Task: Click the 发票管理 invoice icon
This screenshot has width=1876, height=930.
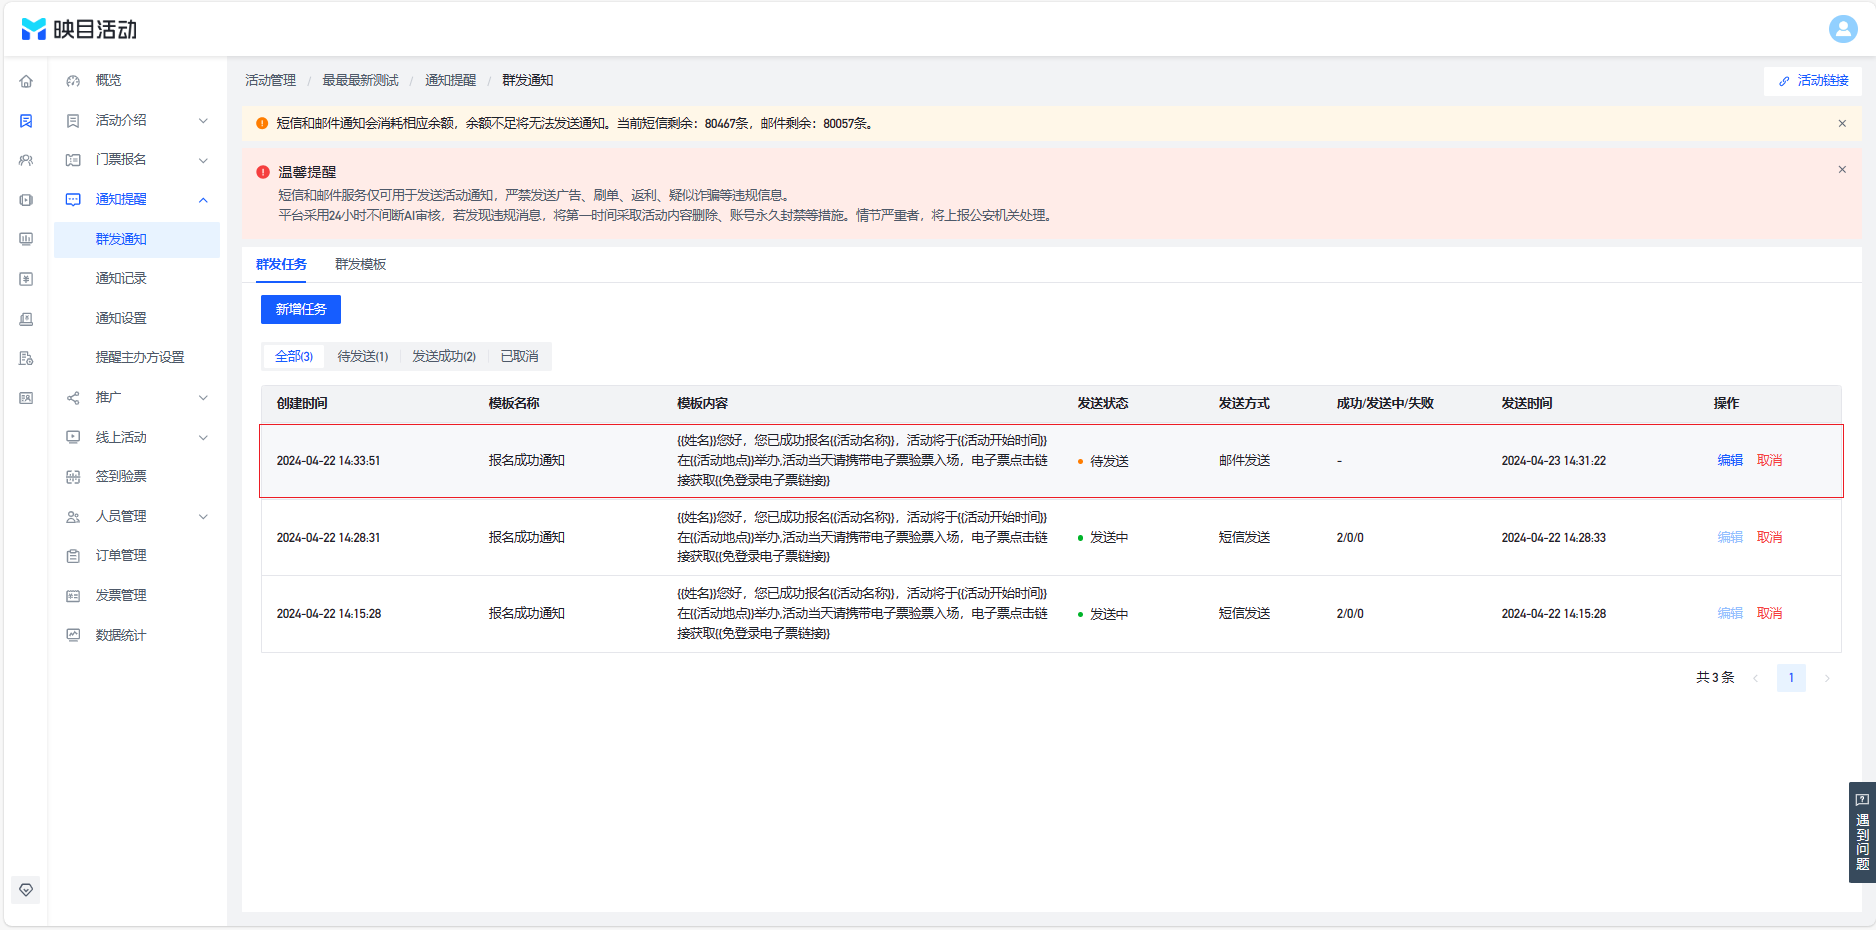Action: pyautogui.click(x=73, y=596)
